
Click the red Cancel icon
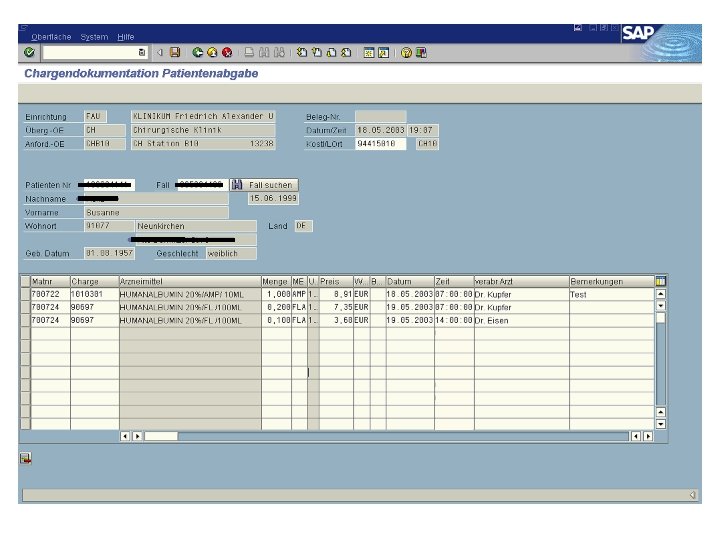click(x=227, y=52)
